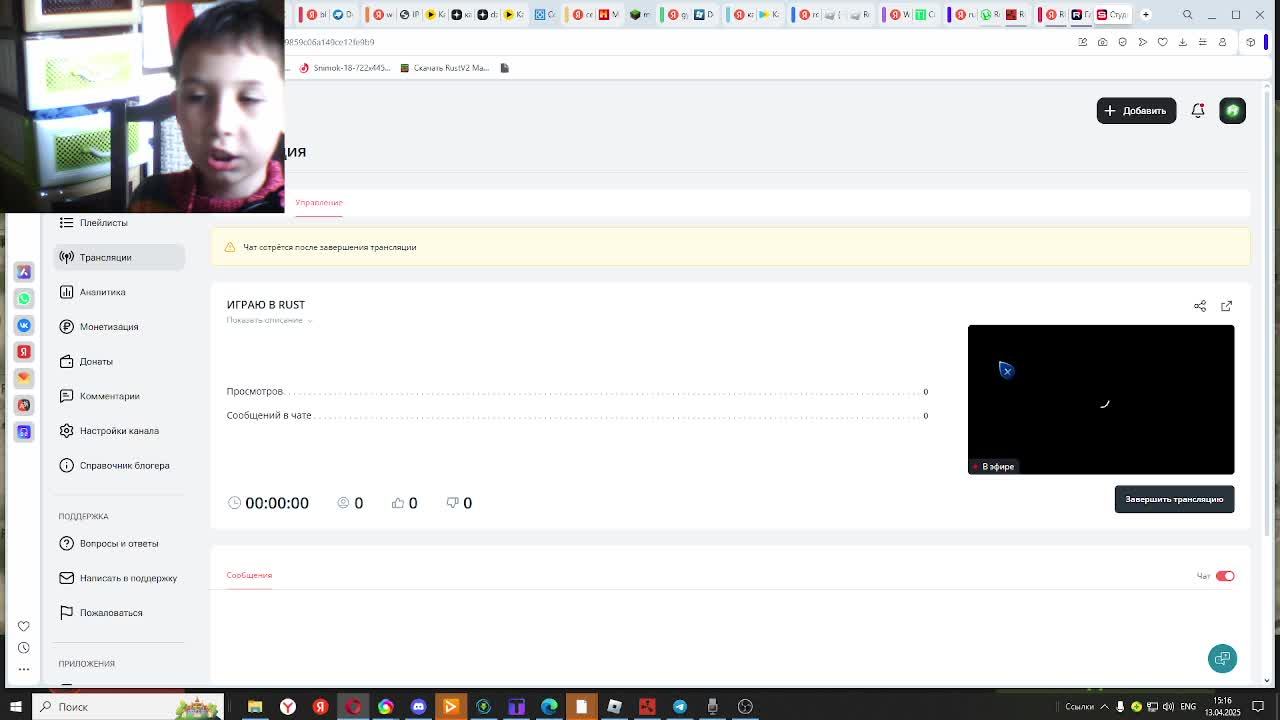Open Telegram from the taskbar
The height and width of the screenshot is (720, 1280).
[x=680, y=707]
